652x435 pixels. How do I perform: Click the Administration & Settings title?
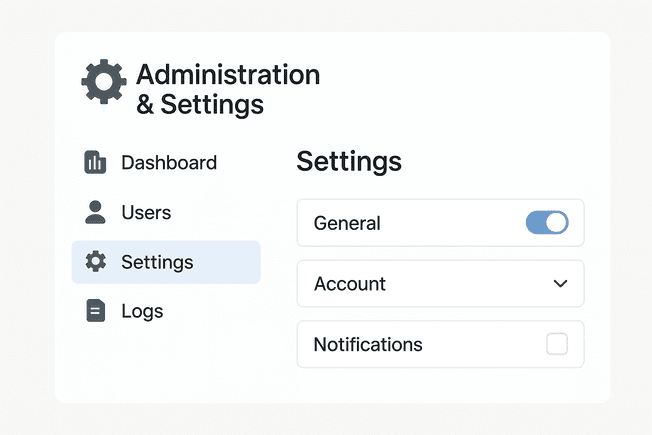click(227, 89)
